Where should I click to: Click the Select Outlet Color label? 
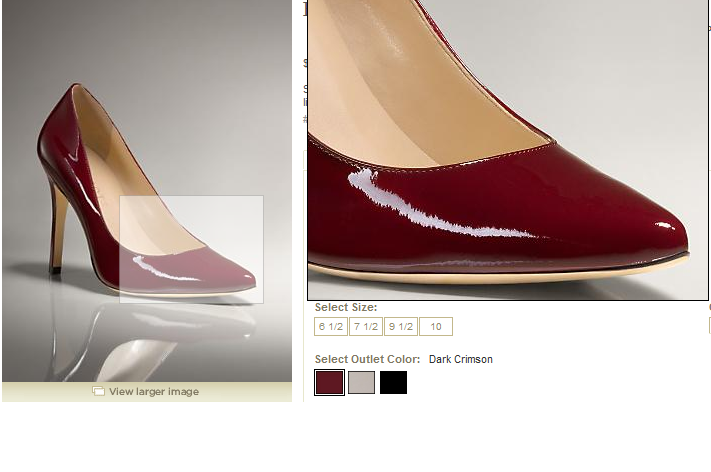[x=367, y=359]
